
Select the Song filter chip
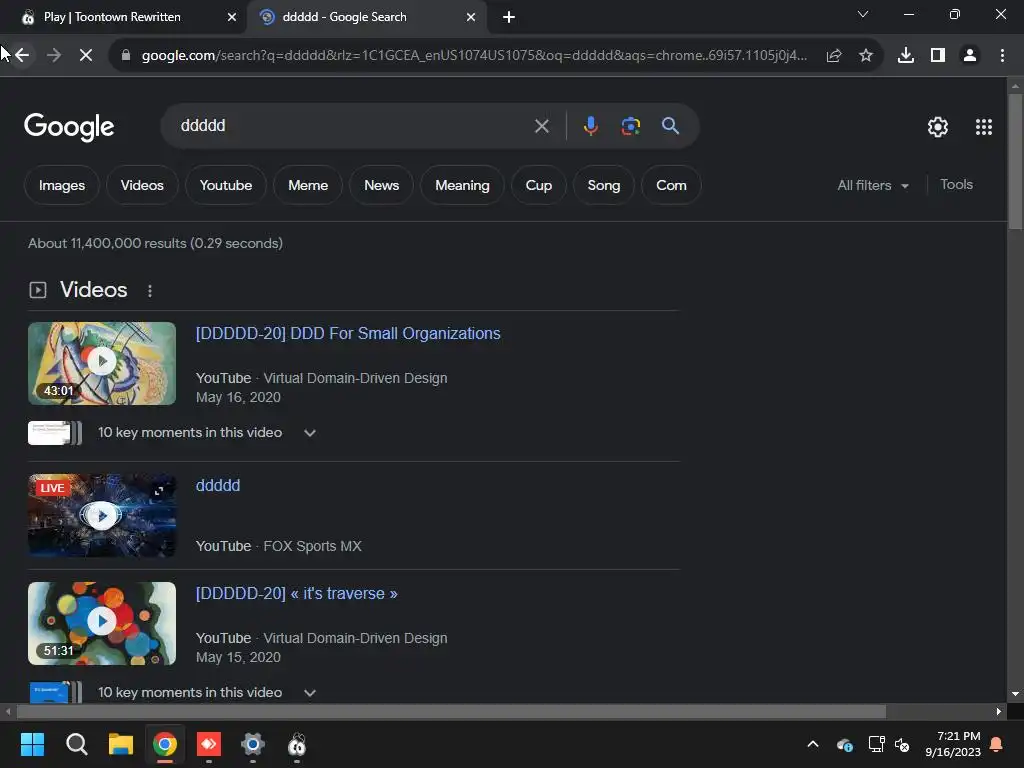[x=604, y=185]
